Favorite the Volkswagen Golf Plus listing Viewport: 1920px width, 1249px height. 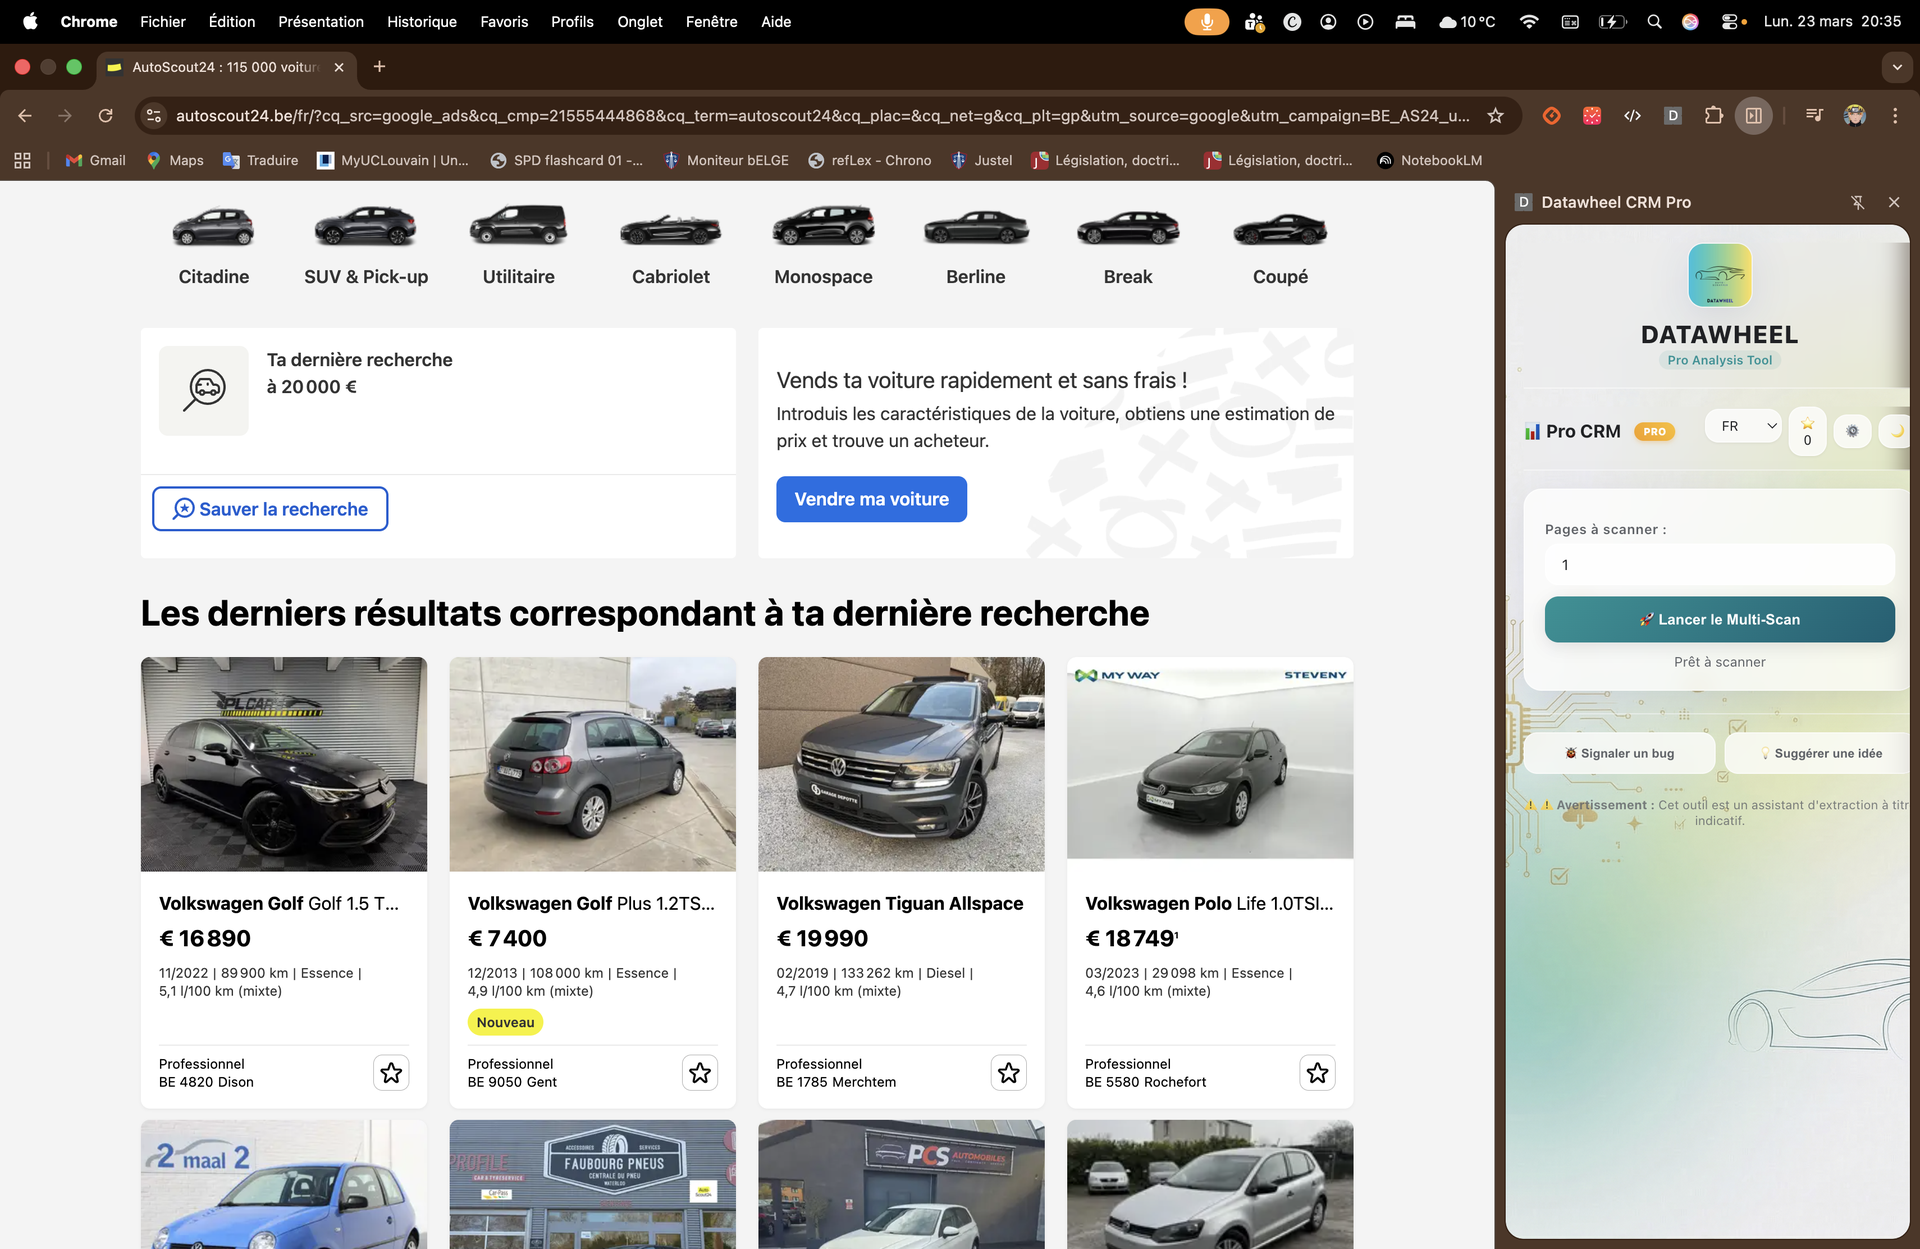[699, 1073]
